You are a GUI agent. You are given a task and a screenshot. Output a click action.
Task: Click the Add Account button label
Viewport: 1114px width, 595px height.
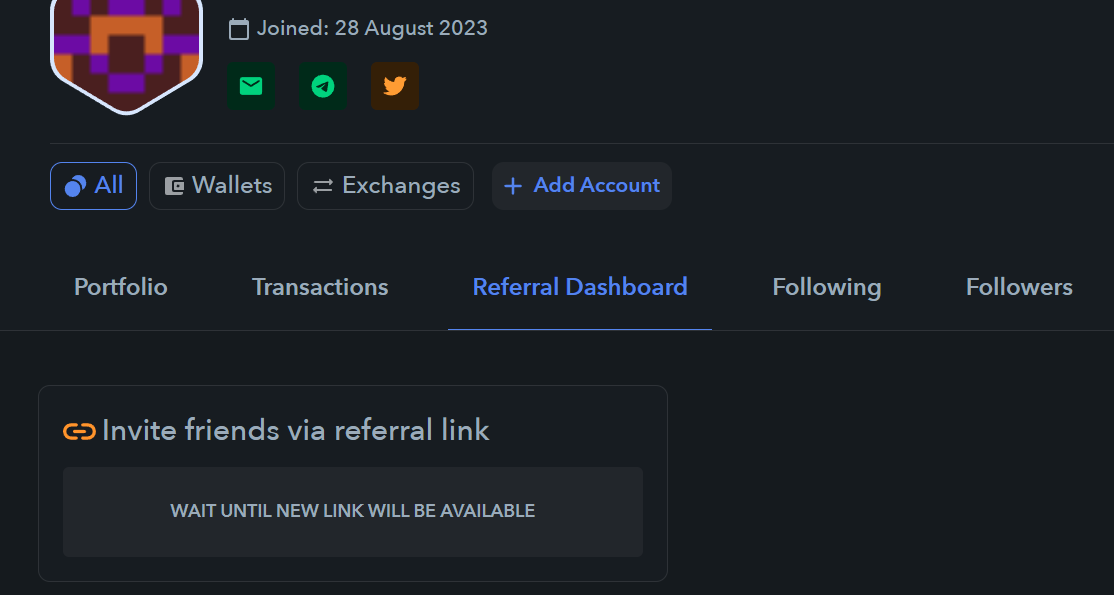point(596,186)
